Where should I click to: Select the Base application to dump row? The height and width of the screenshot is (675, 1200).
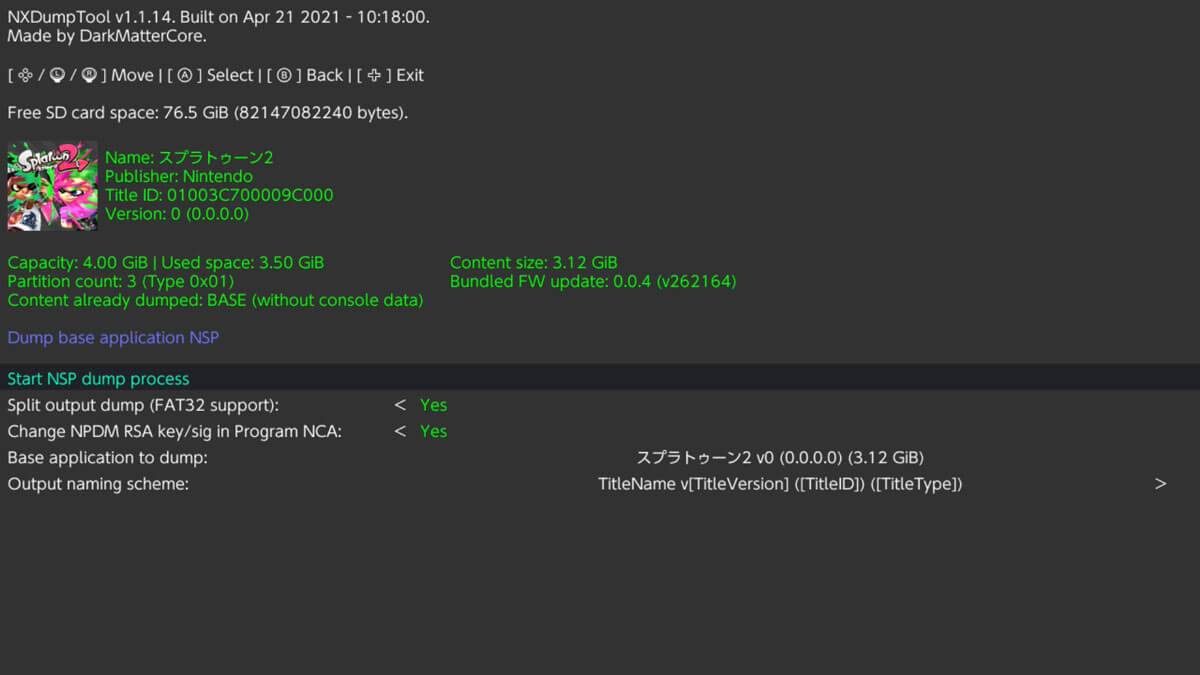[108, 458]
